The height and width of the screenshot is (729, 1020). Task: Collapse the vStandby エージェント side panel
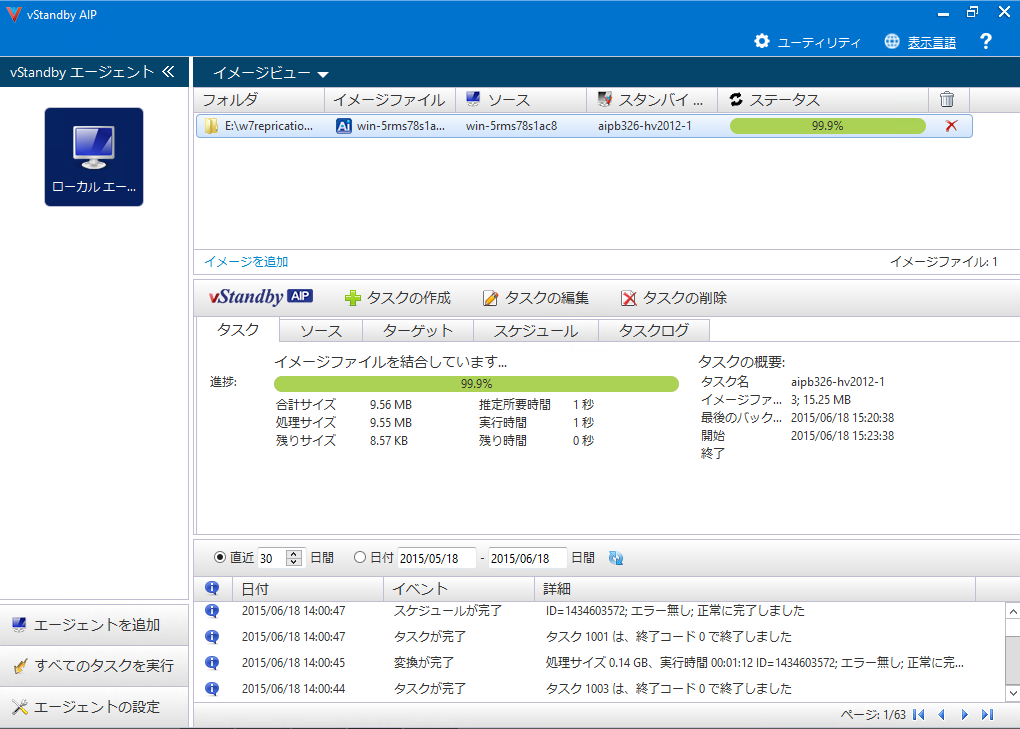click(168, 72)
